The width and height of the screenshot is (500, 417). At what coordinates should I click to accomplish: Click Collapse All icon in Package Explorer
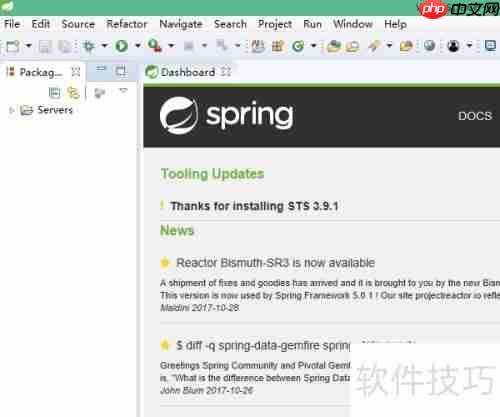[x=54, y=93]
